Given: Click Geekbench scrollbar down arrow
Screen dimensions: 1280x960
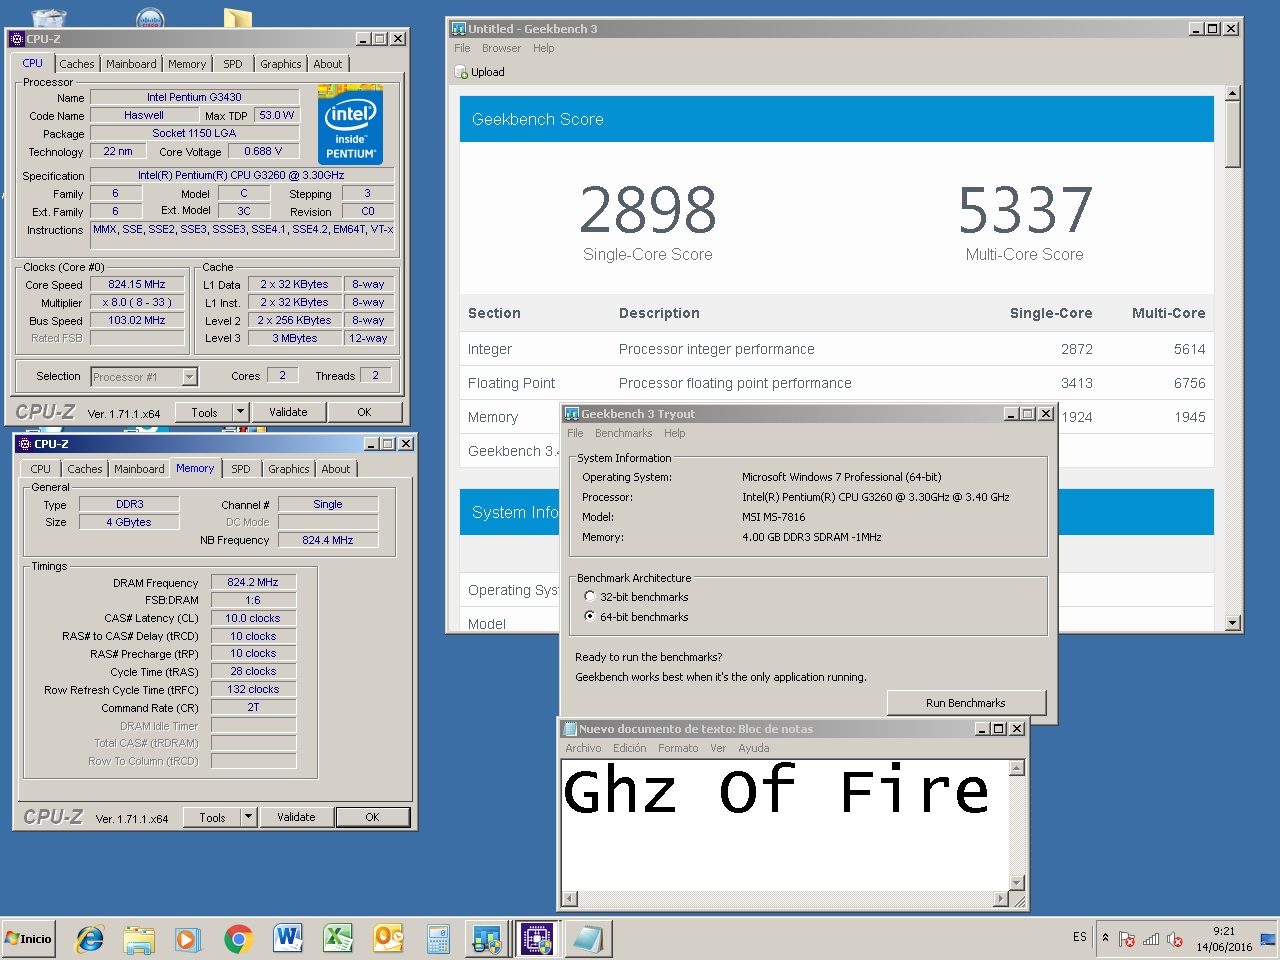Looking at the screenshot, I should pyautogui.click(x=1232, y=622).
